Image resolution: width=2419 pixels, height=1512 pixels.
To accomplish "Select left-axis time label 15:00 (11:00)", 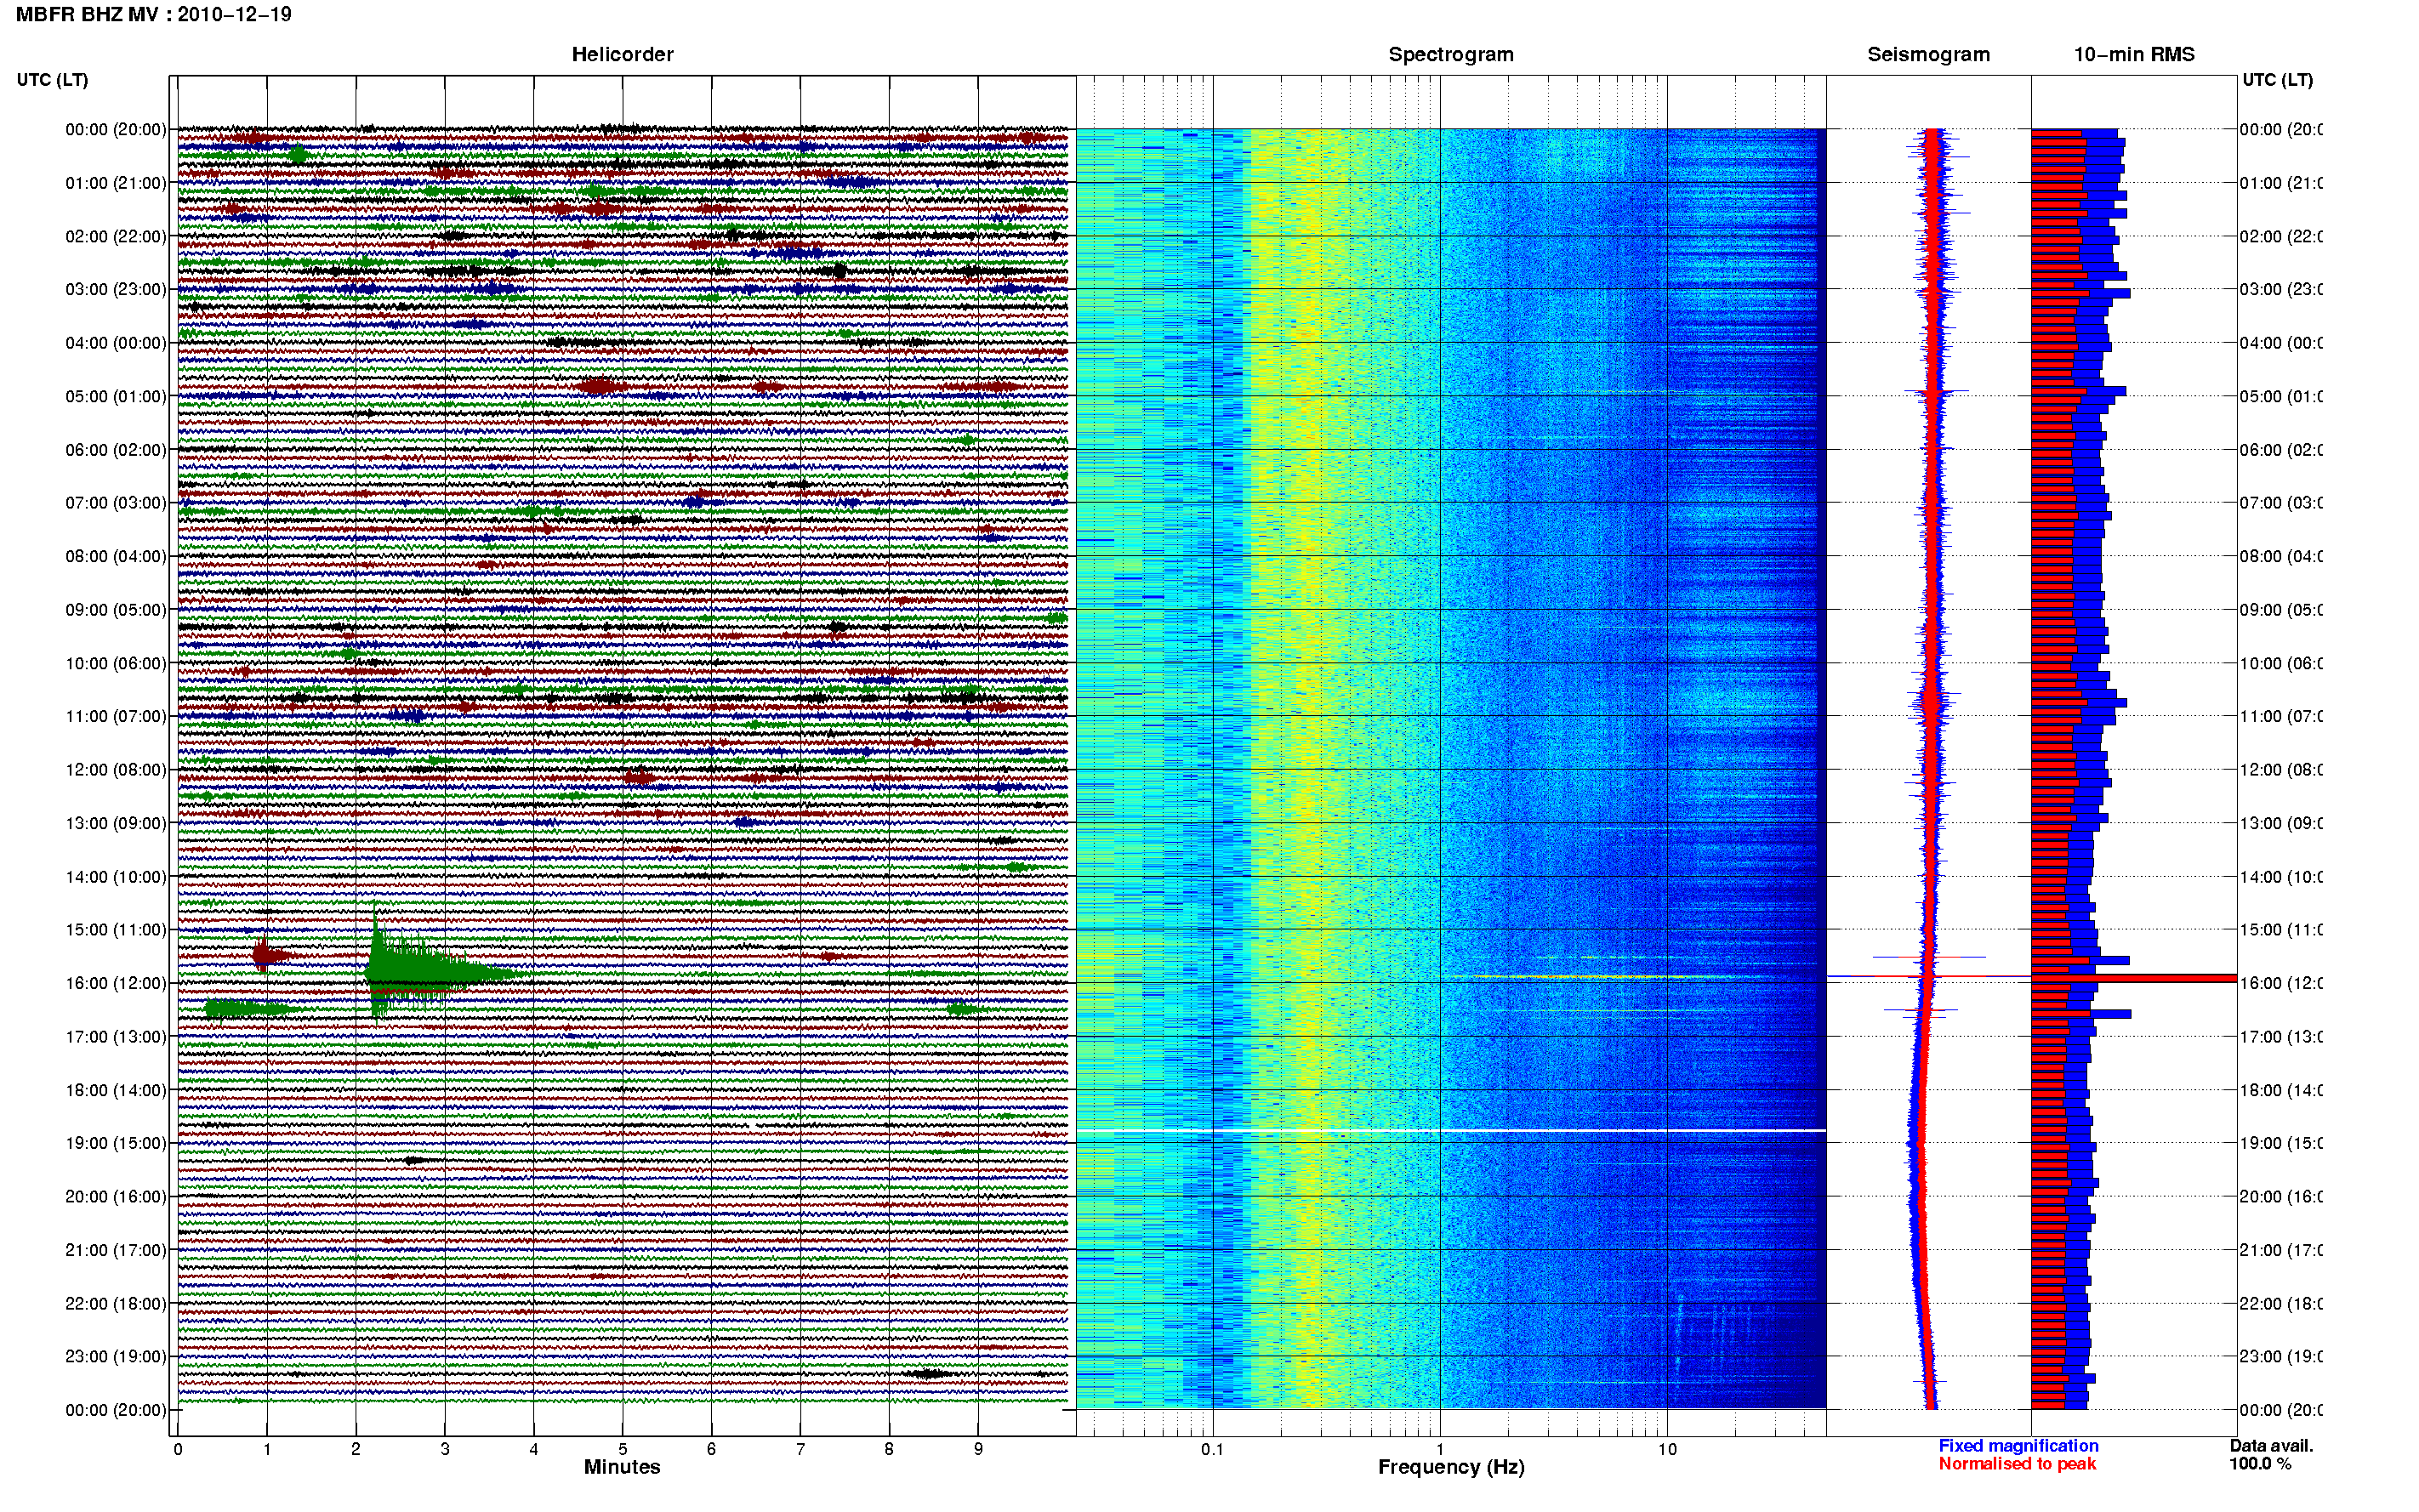I will [x=116, y=930].
